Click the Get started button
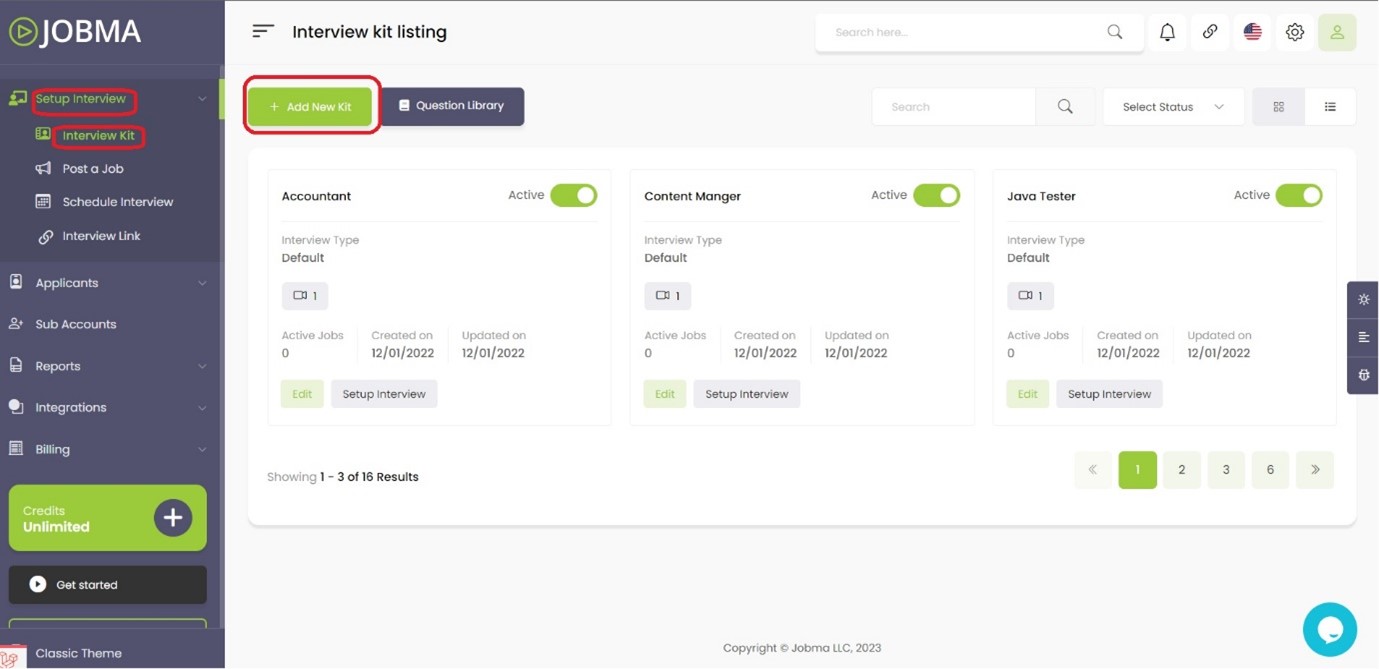This screenshot has height=669, width=1379. click(108, 585)
